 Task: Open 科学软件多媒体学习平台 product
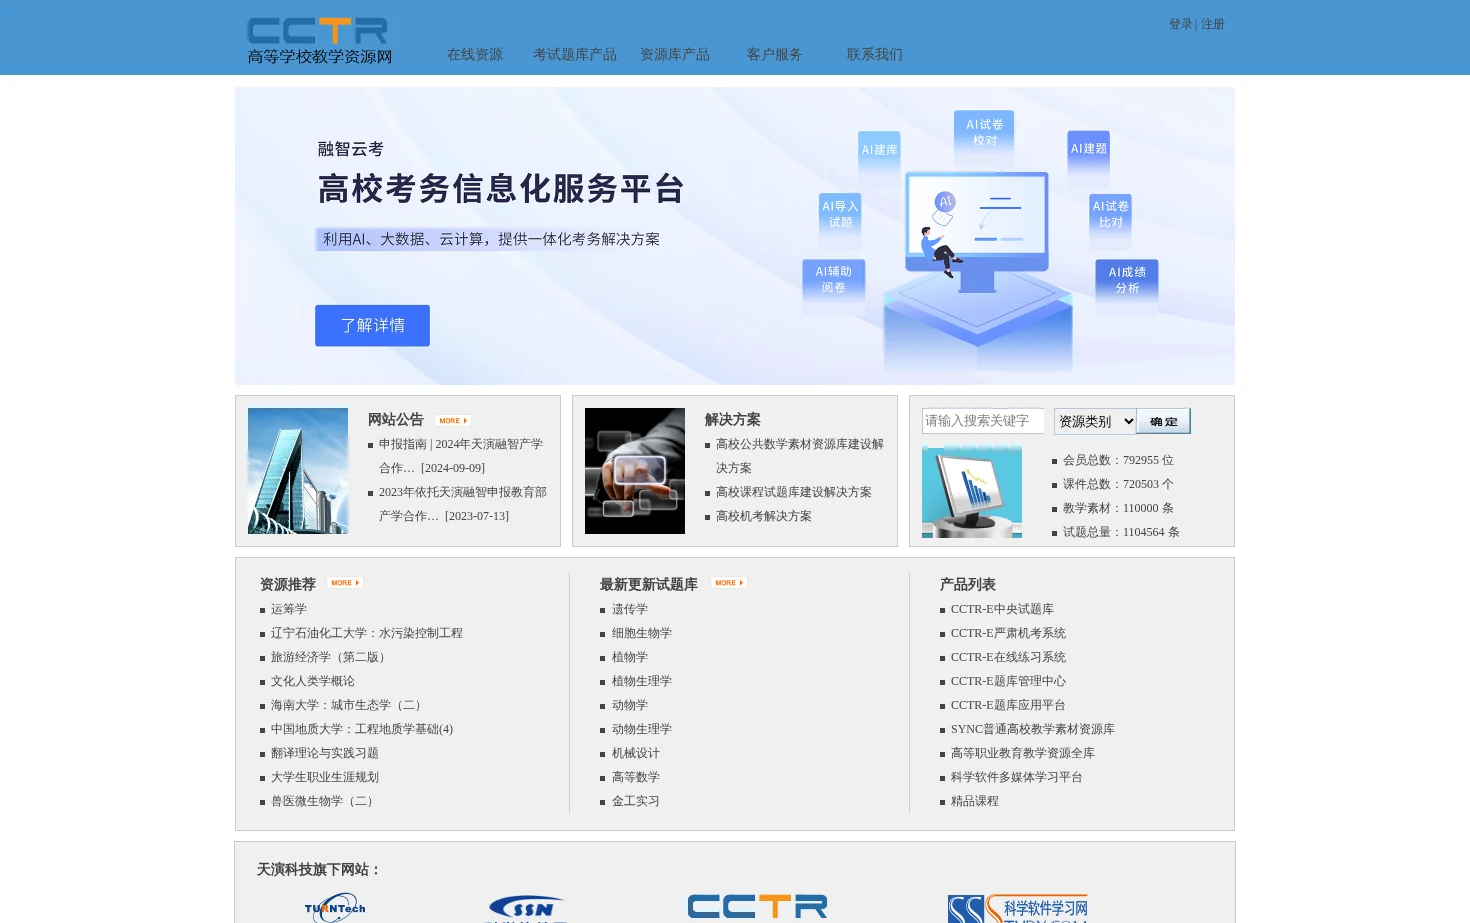pyautogui.click(x=1017, y=777)
